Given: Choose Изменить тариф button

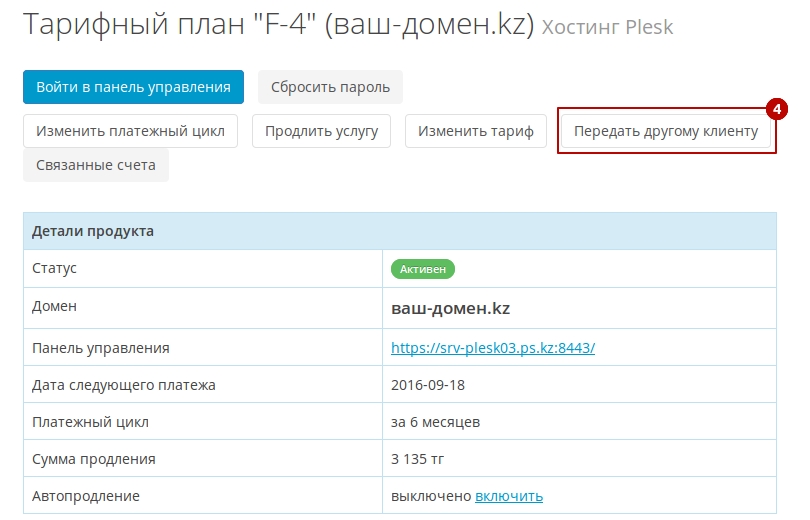Looking at the screenshot, I should tap(476, 131).
